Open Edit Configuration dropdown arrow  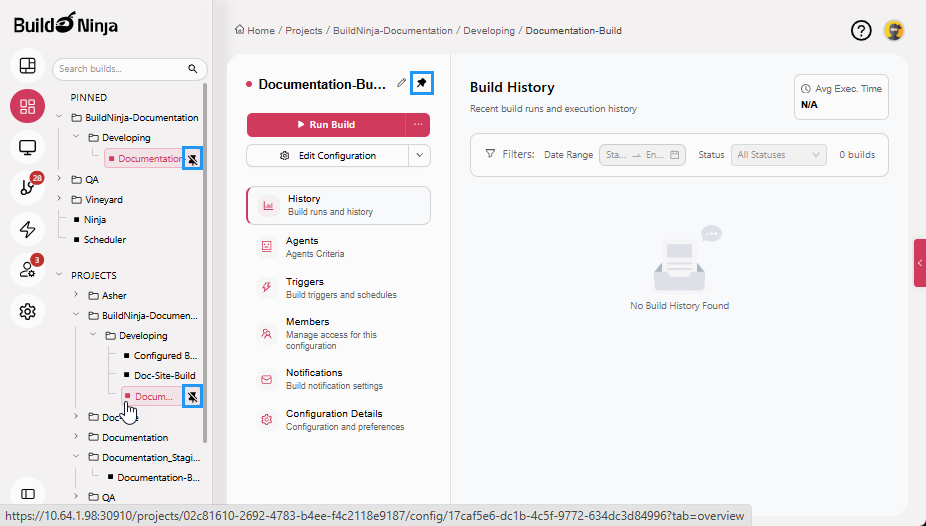tap(419, 156)
